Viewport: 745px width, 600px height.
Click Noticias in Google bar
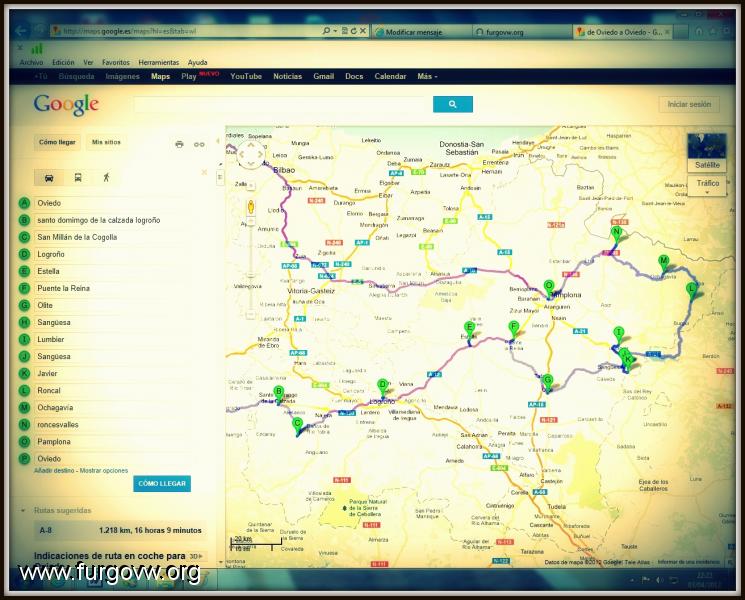coord(287,76)
